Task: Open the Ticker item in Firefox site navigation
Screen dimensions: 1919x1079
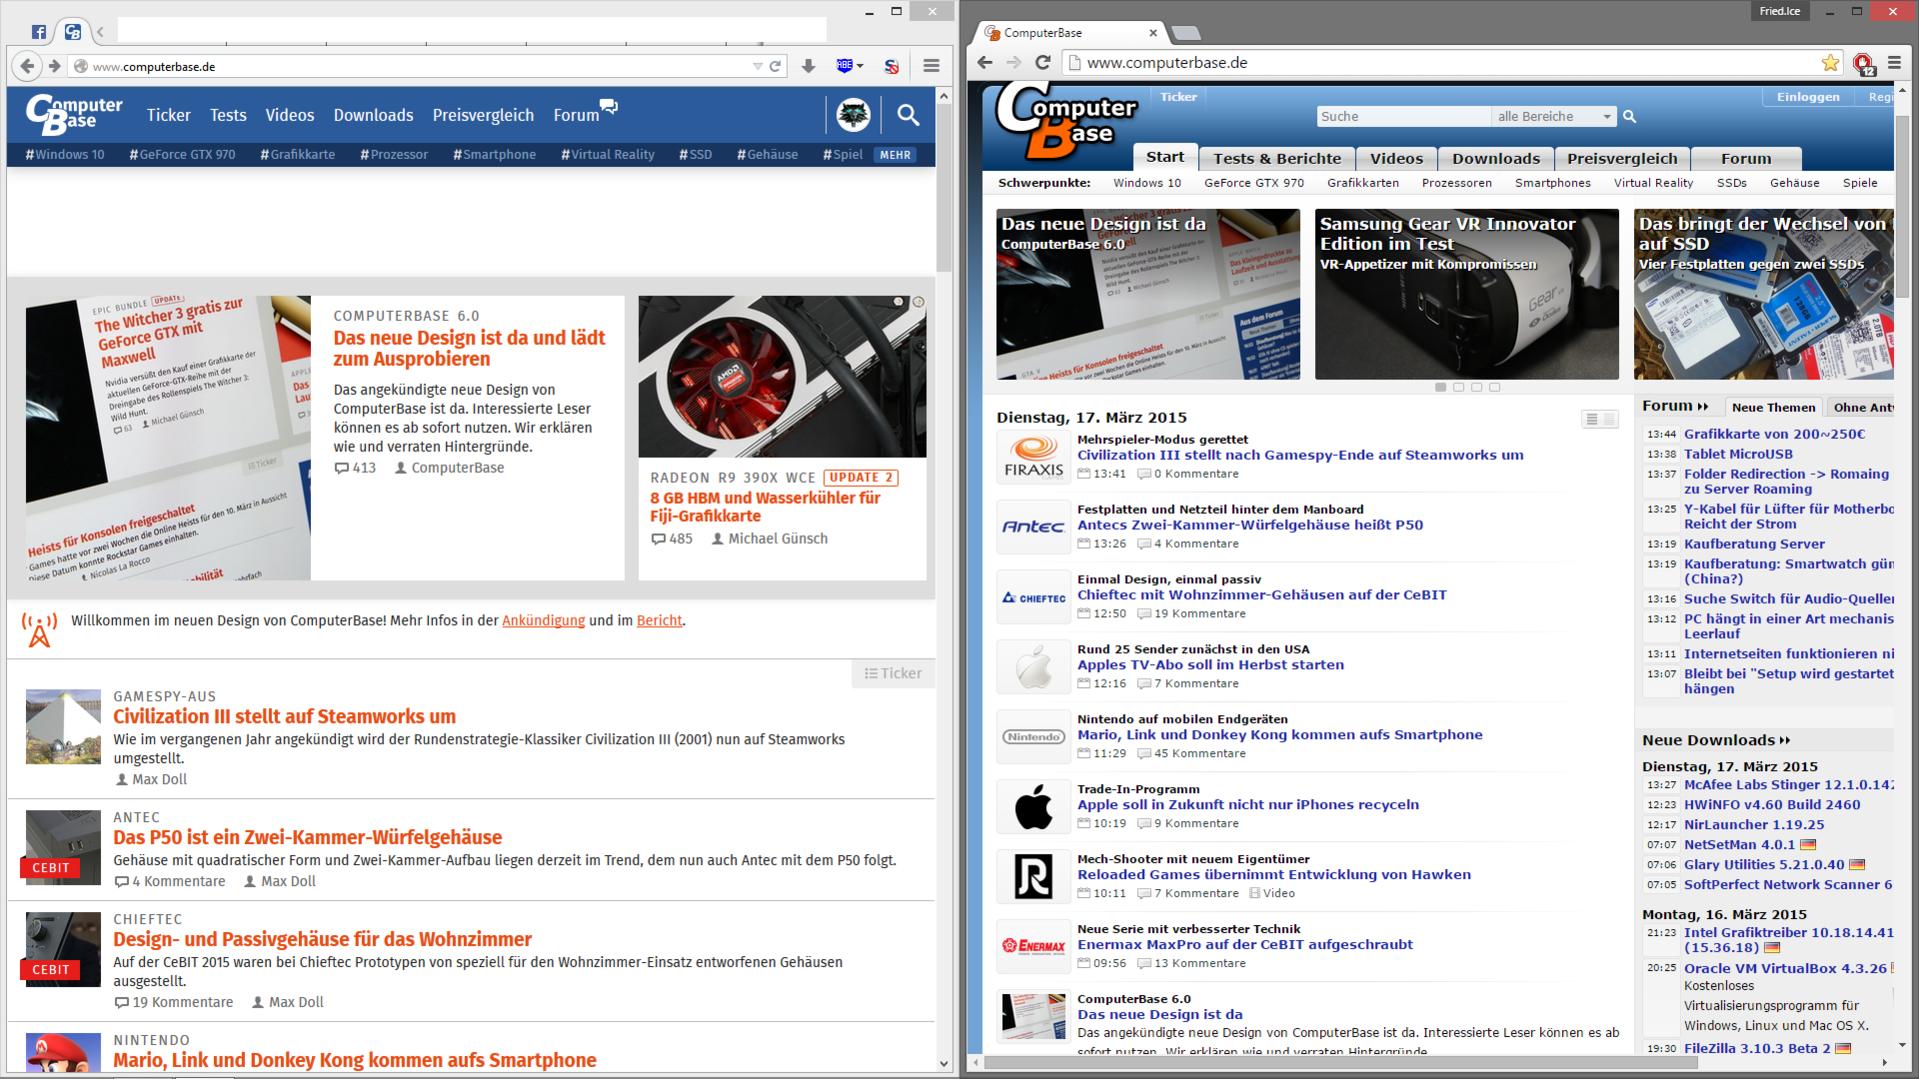Action: (x=168, y=115)
